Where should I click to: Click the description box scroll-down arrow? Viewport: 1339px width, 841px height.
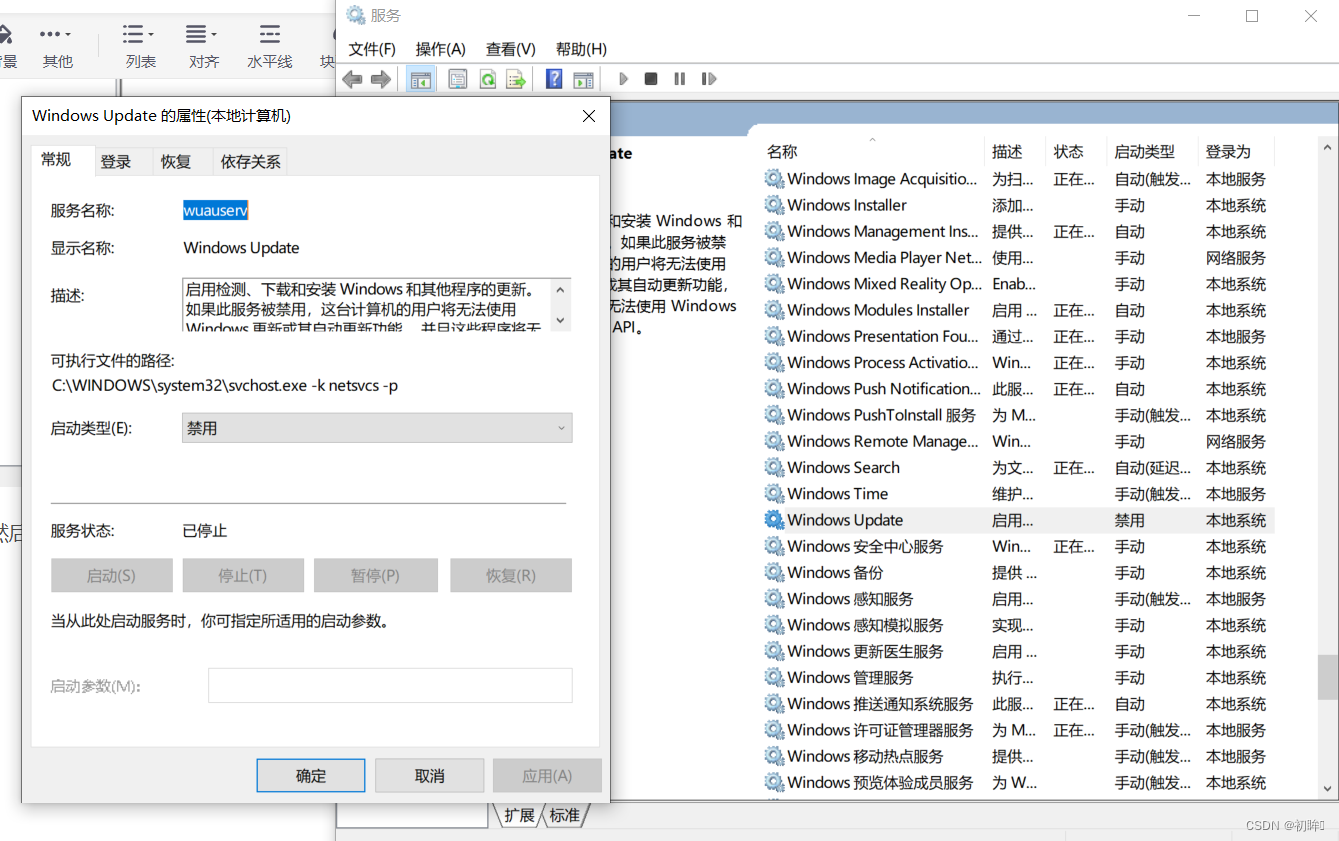pos(561,320)
